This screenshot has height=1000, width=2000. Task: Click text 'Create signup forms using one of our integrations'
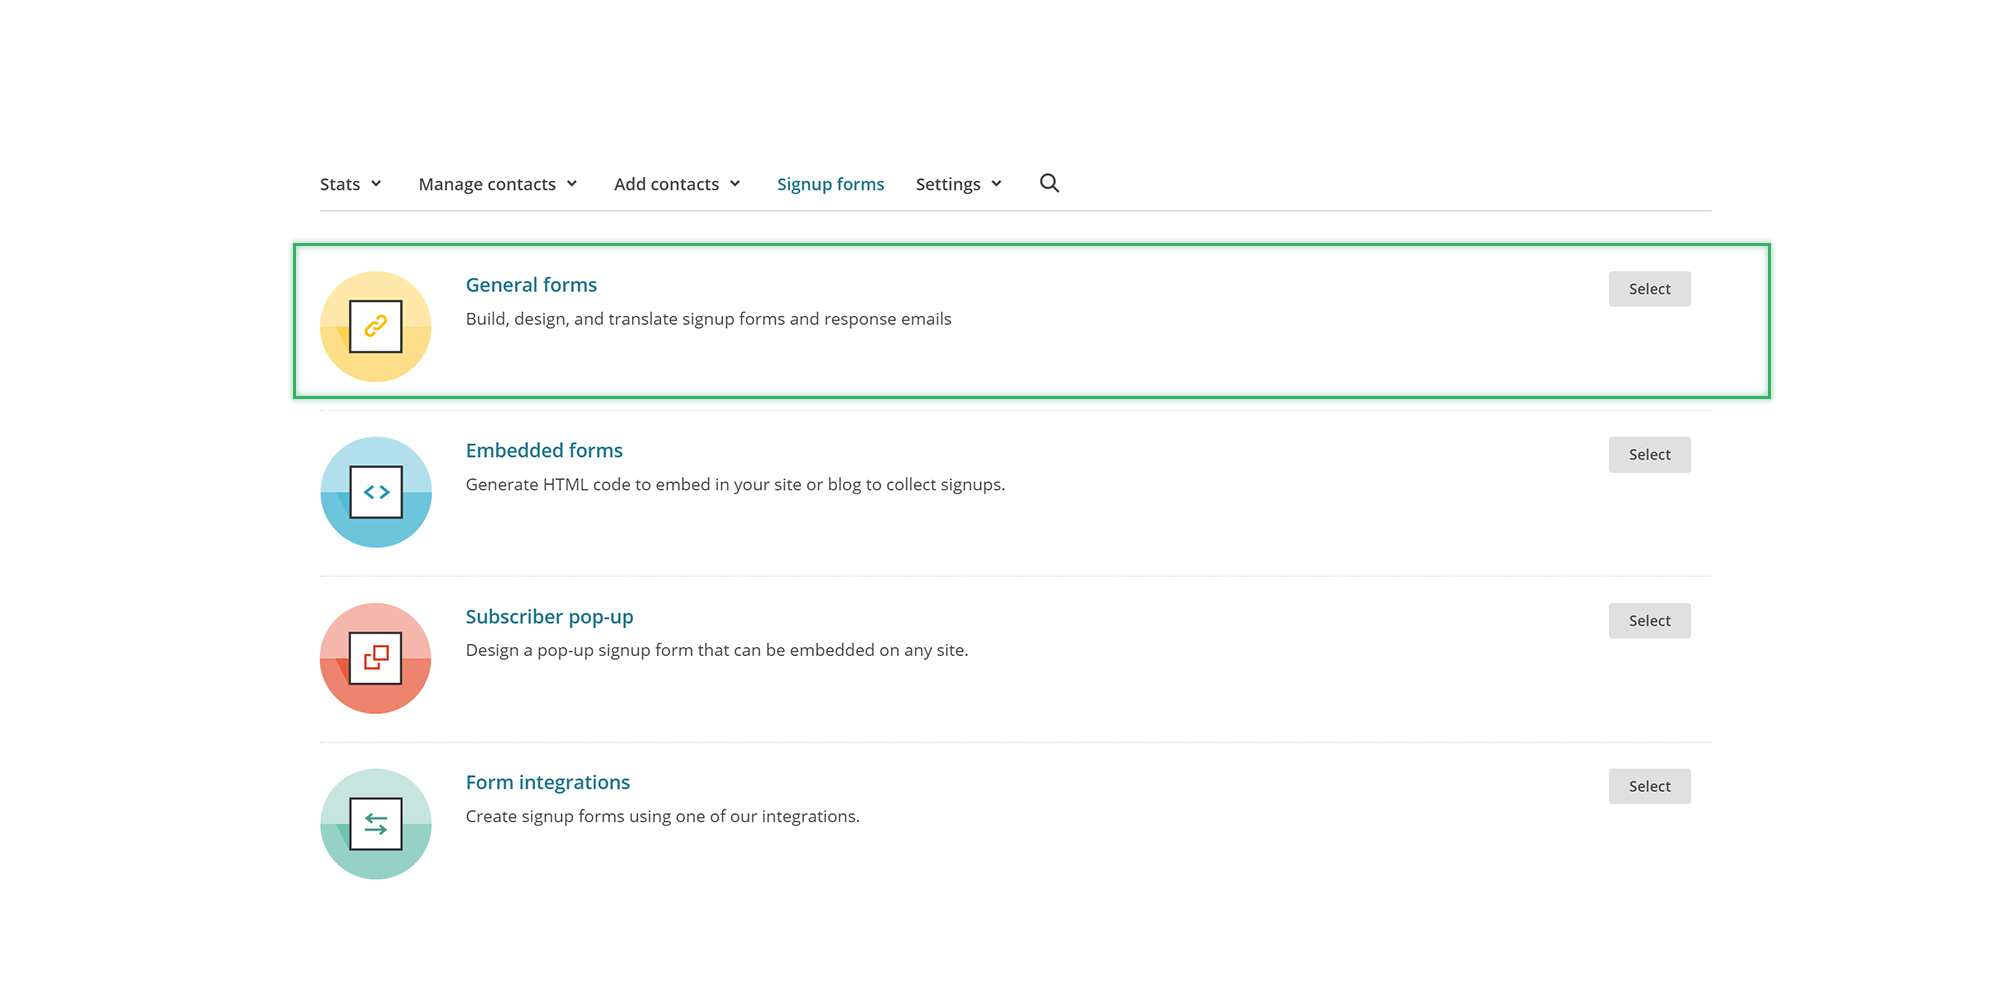click(x=661, y=817)
